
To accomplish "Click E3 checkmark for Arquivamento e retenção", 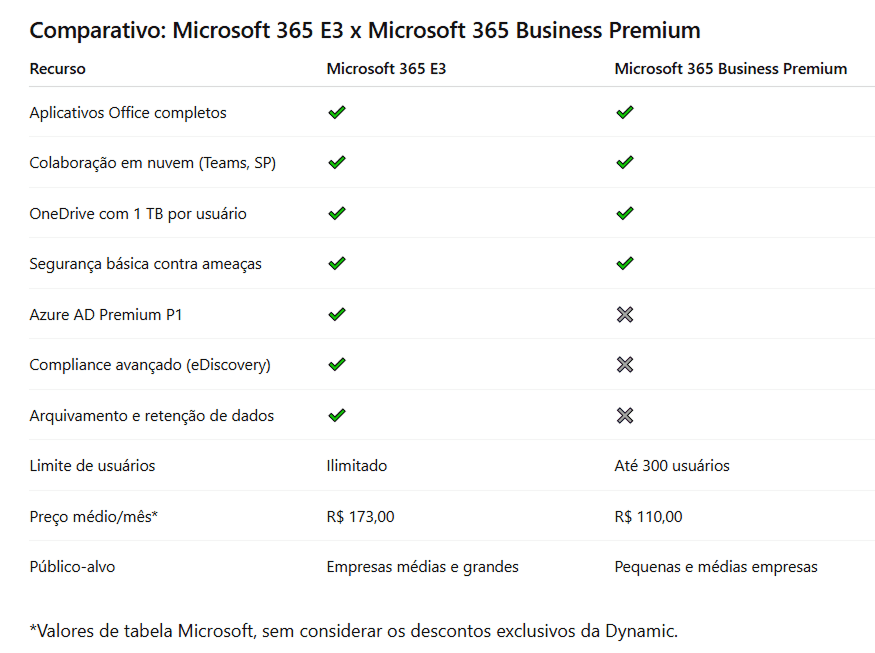I will click(337, 415).
